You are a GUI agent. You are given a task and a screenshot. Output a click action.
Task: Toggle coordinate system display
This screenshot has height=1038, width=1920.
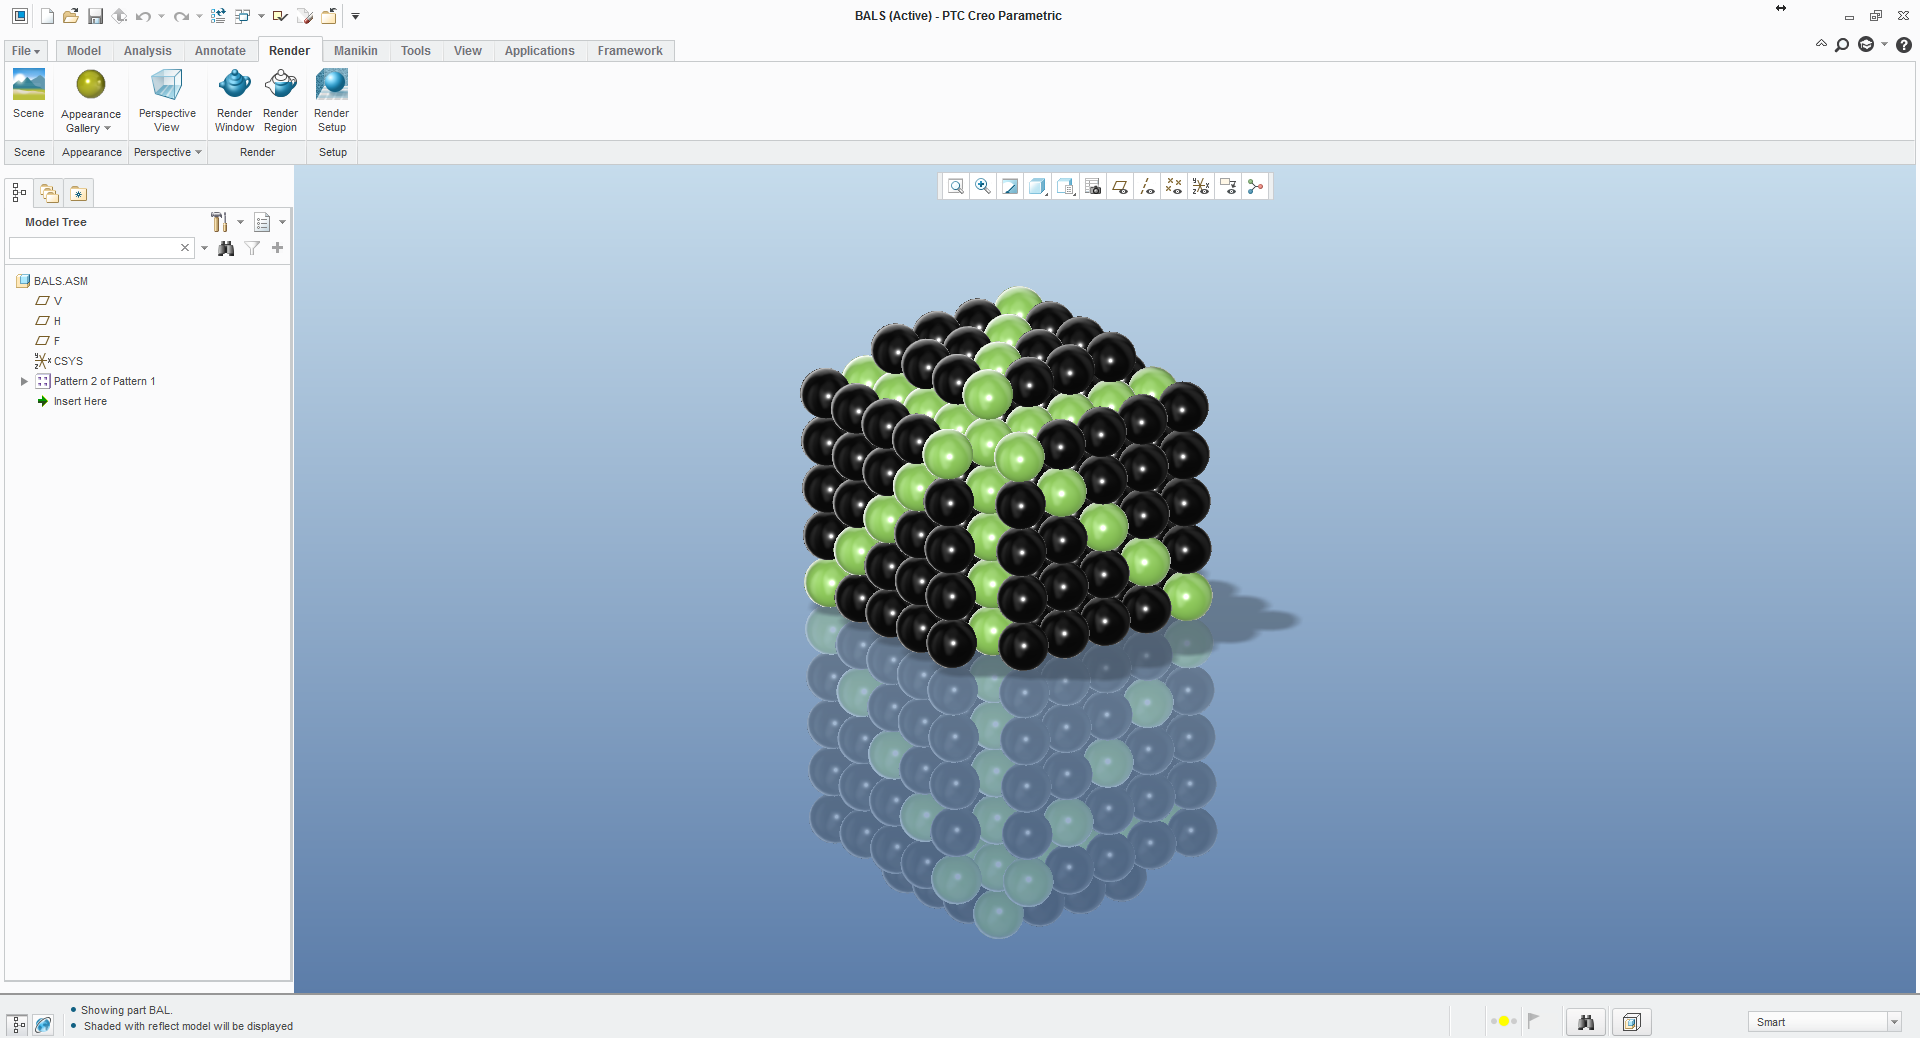coord(1200,186)
